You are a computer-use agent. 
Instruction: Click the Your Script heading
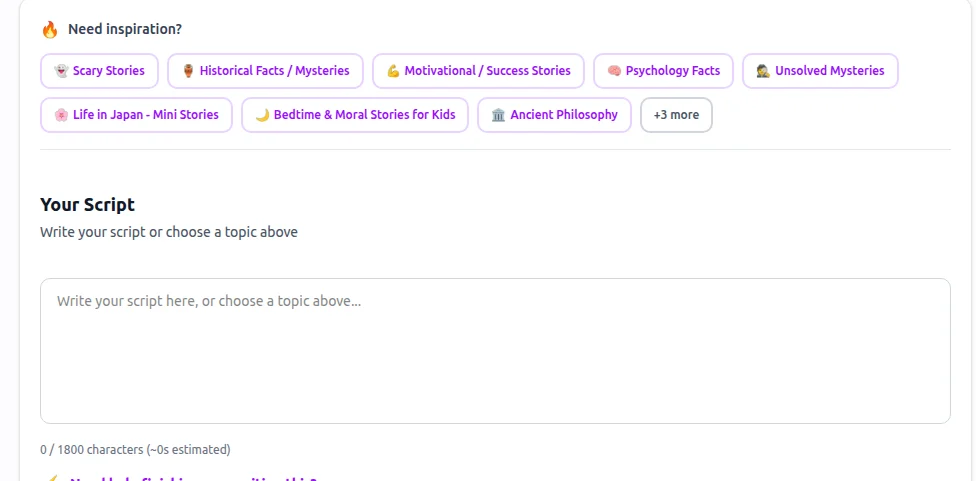click(87, 204)
